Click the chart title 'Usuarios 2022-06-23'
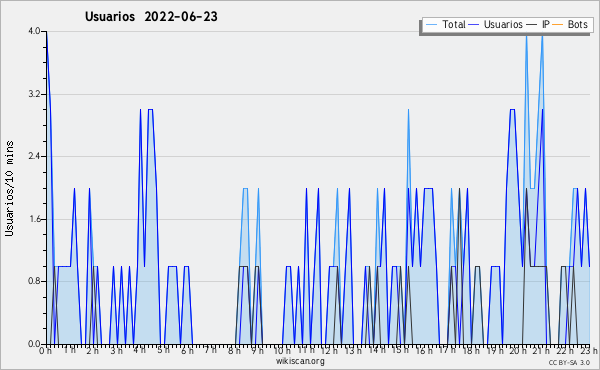The height and width of the screenshot is (370, 600). click(151, 16)
